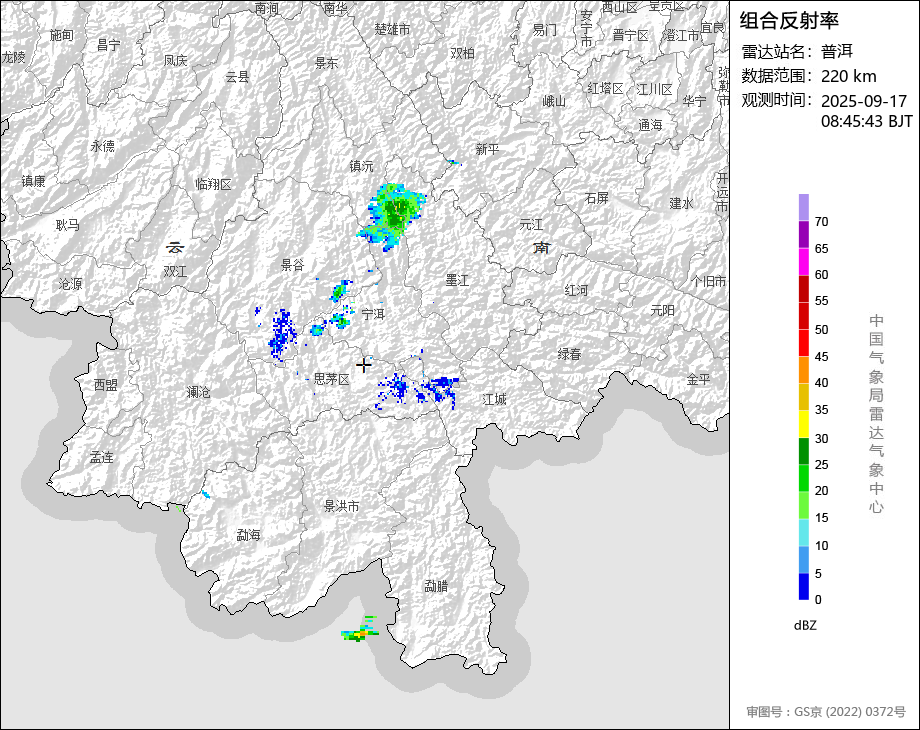The image size is (920, 730).
Task: Click the 建水 map label
Action: (x=681, y=204)
